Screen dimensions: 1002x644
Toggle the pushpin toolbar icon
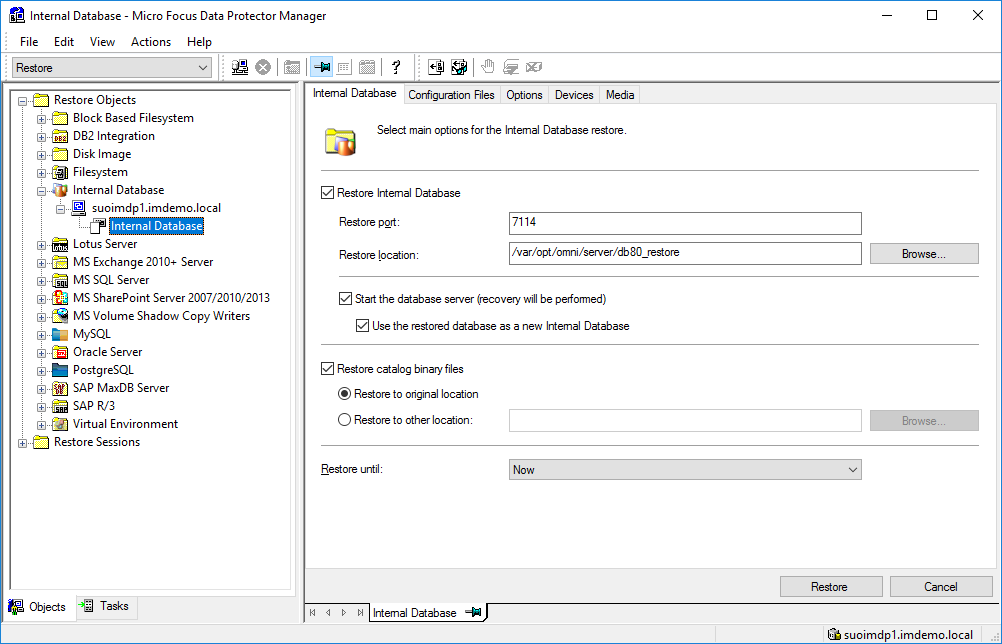321,67
